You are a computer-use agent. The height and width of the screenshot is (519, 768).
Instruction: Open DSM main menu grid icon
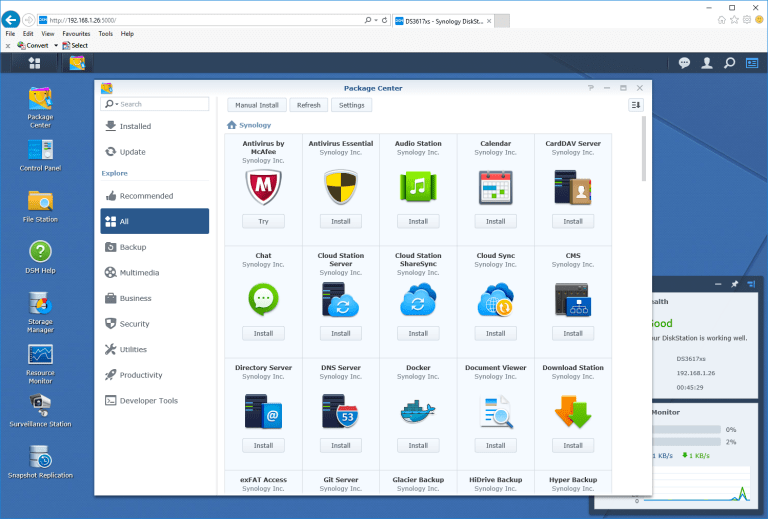(35, 63)
